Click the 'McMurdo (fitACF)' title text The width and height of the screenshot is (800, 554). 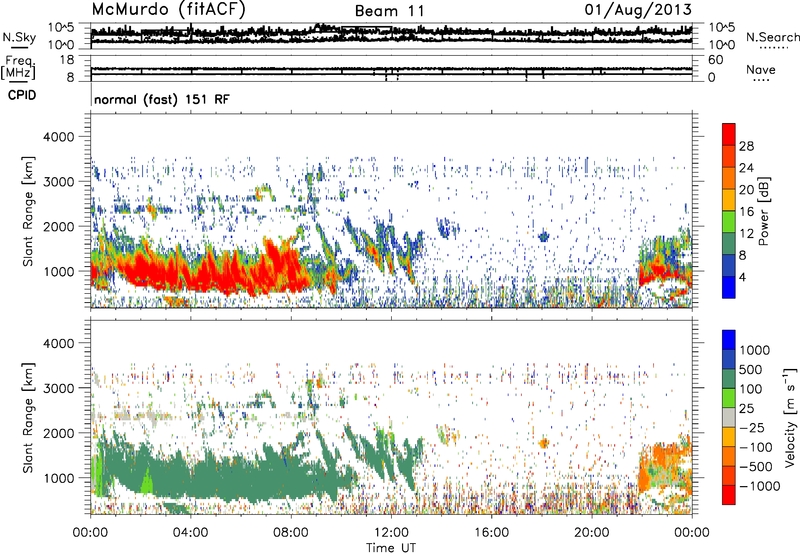(169, 10)
